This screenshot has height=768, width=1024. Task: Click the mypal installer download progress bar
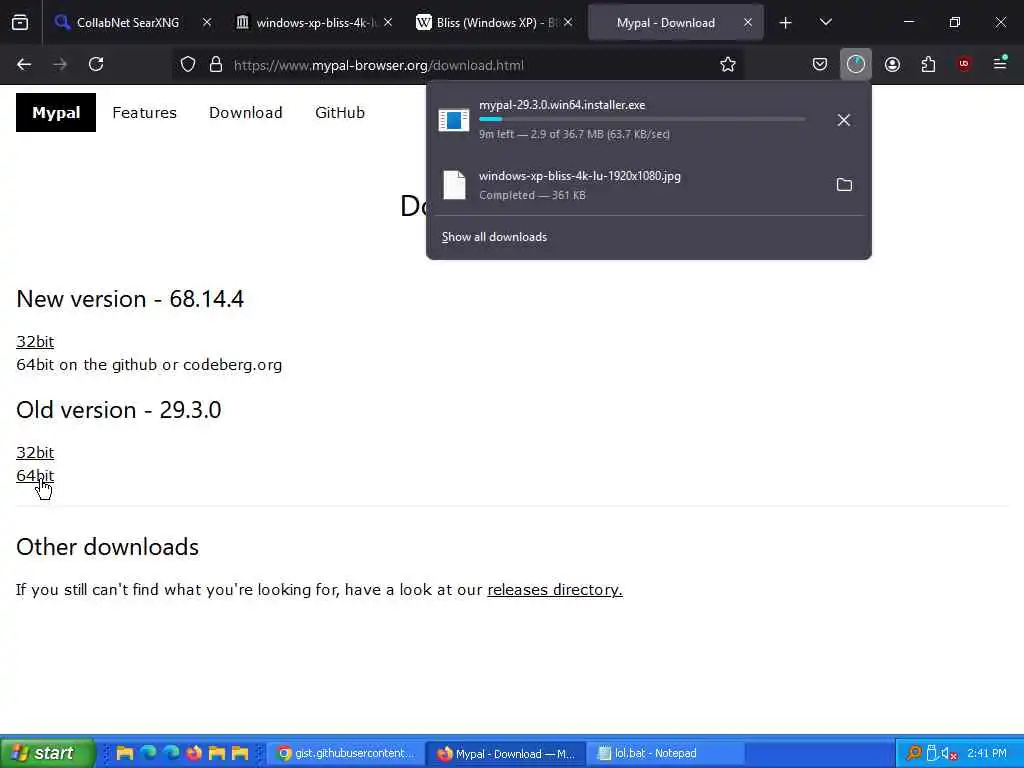pos(642,120)
